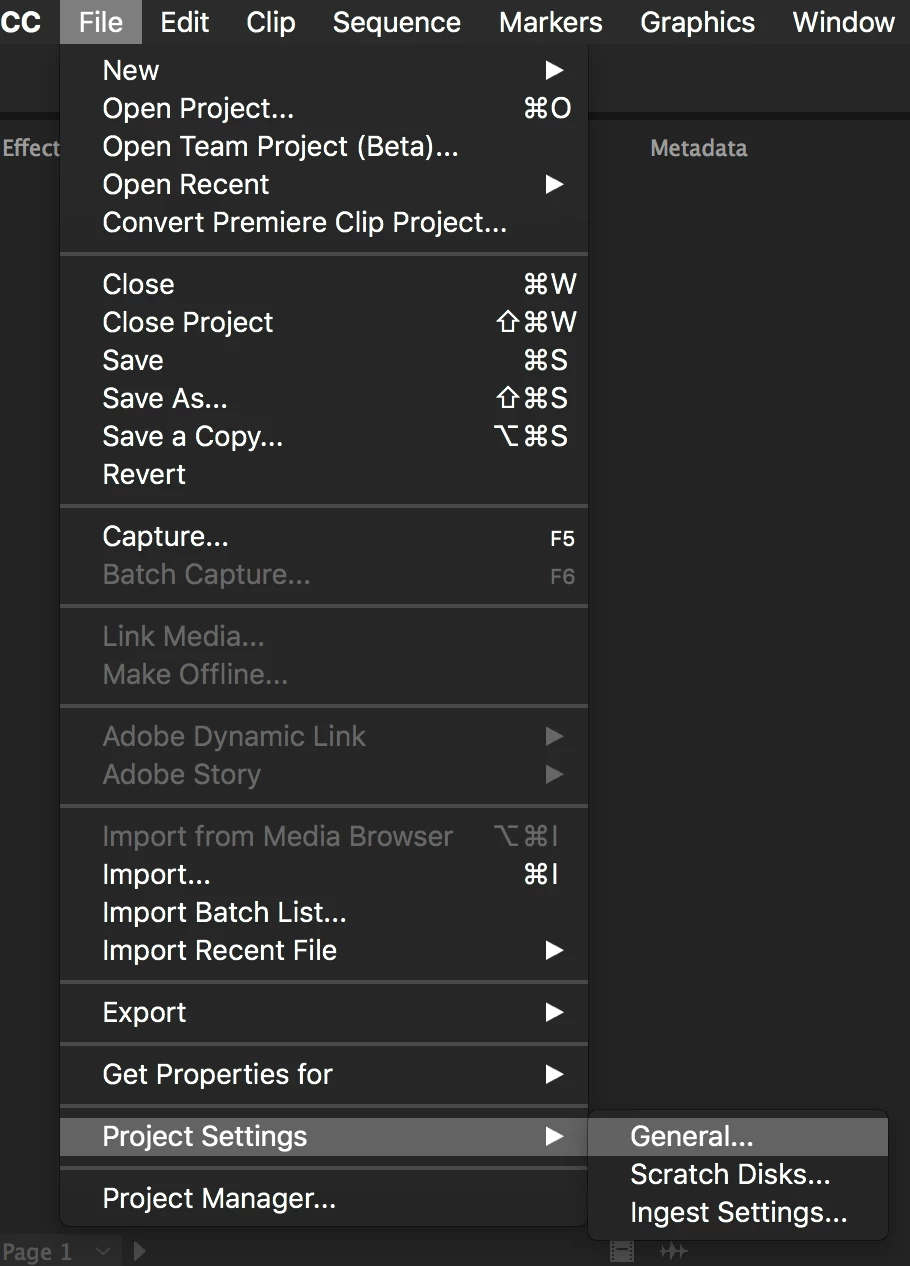Choose Open Team Project (Beta)...
Viewport: 910px width, 1266px height.
click(x=324, y=146)
